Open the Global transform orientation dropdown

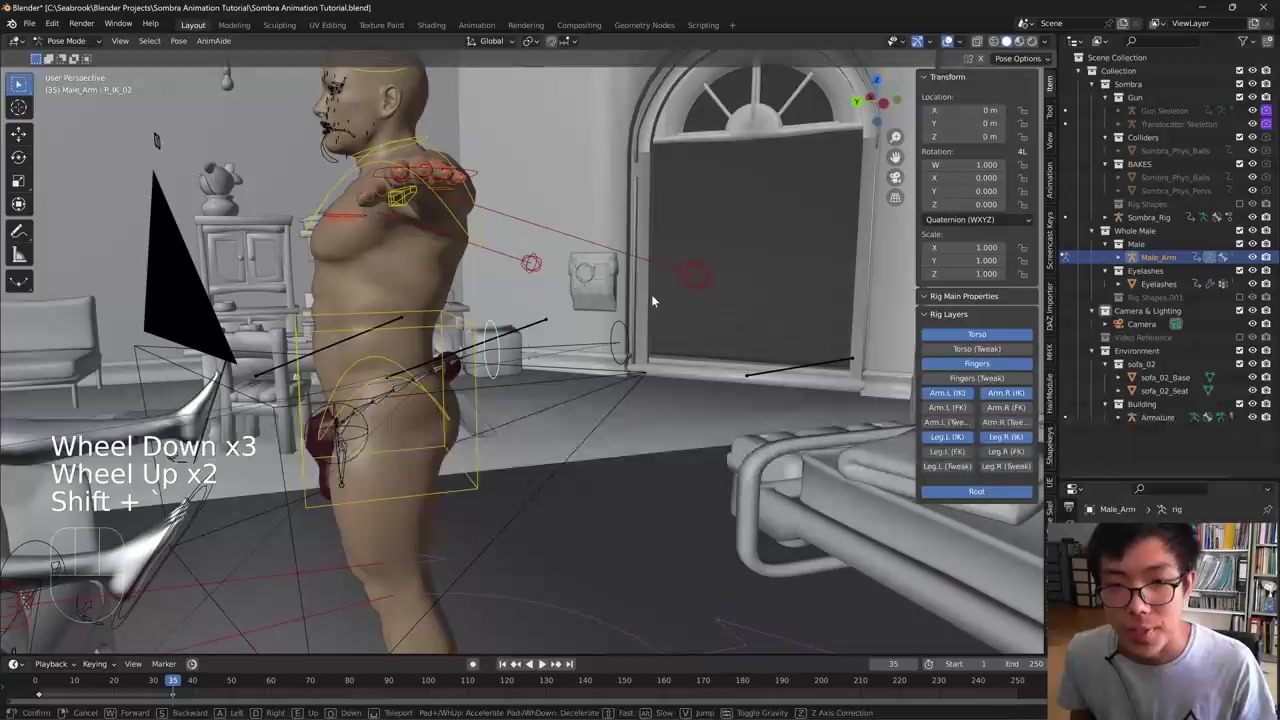[x=492, y=41]
